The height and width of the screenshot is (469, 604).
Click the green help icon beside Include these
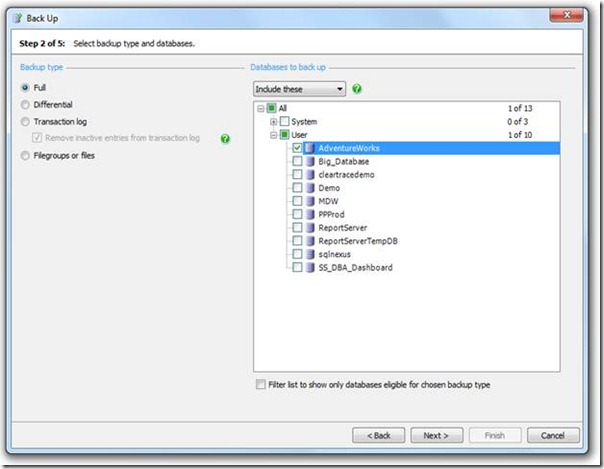coord(357,89)
